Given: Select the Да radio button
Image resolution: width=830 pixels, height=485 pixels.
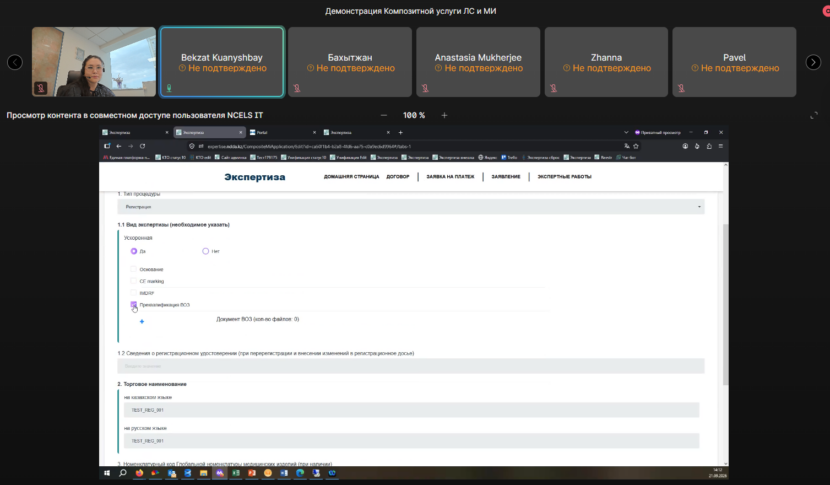Looking at the screenshot, I should point(134,251).
